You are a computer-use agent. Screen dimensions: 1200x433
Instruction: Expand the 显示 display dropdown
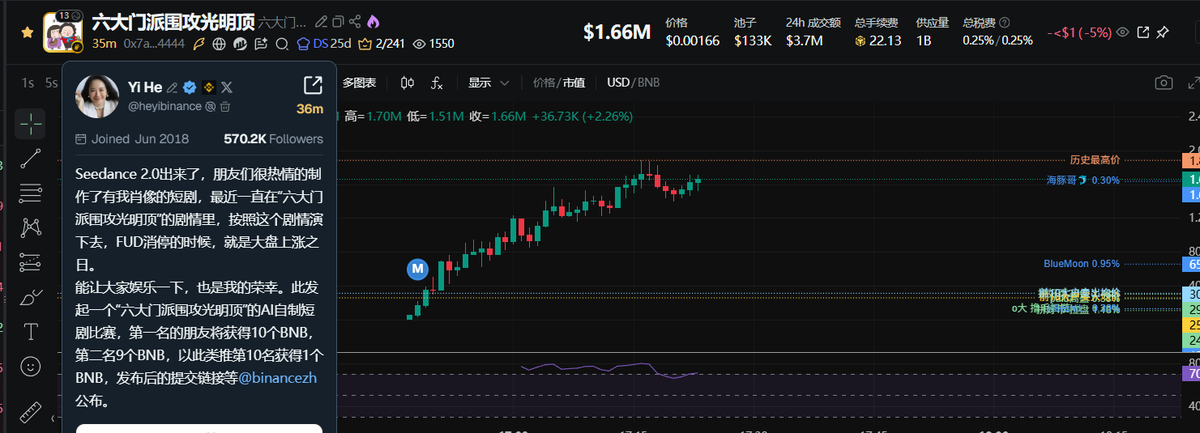(488, 83)
